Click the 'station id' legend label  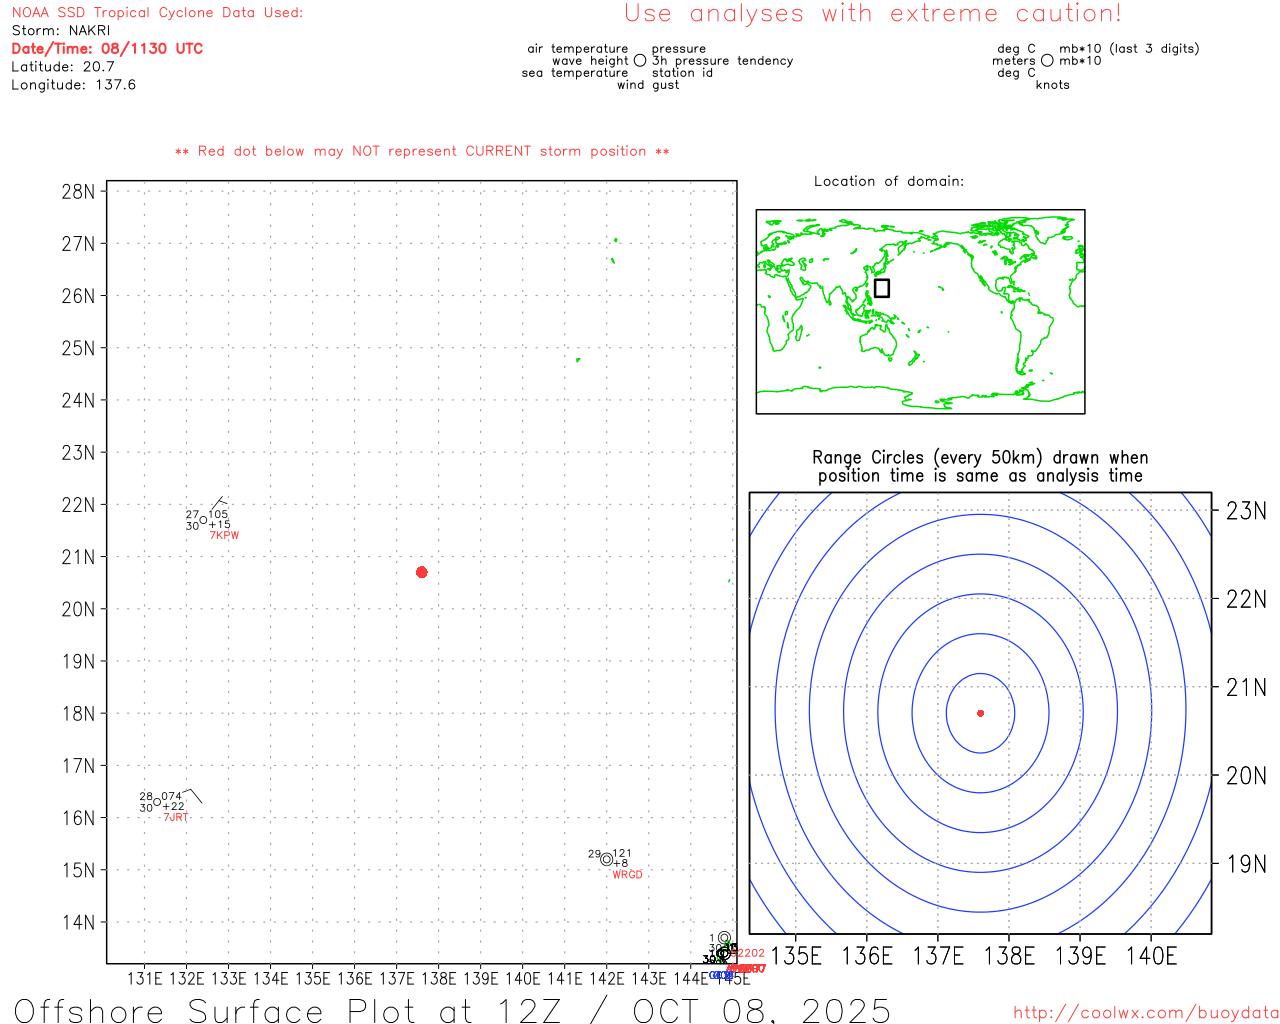(682, 73)
